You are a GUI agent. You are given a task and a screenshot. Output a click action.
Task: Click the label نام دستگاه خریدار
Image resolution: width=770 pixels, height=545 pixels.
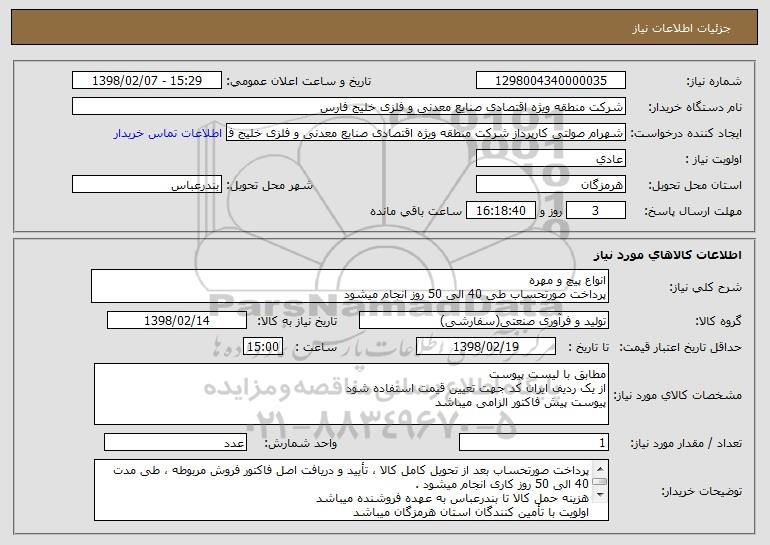695,108
